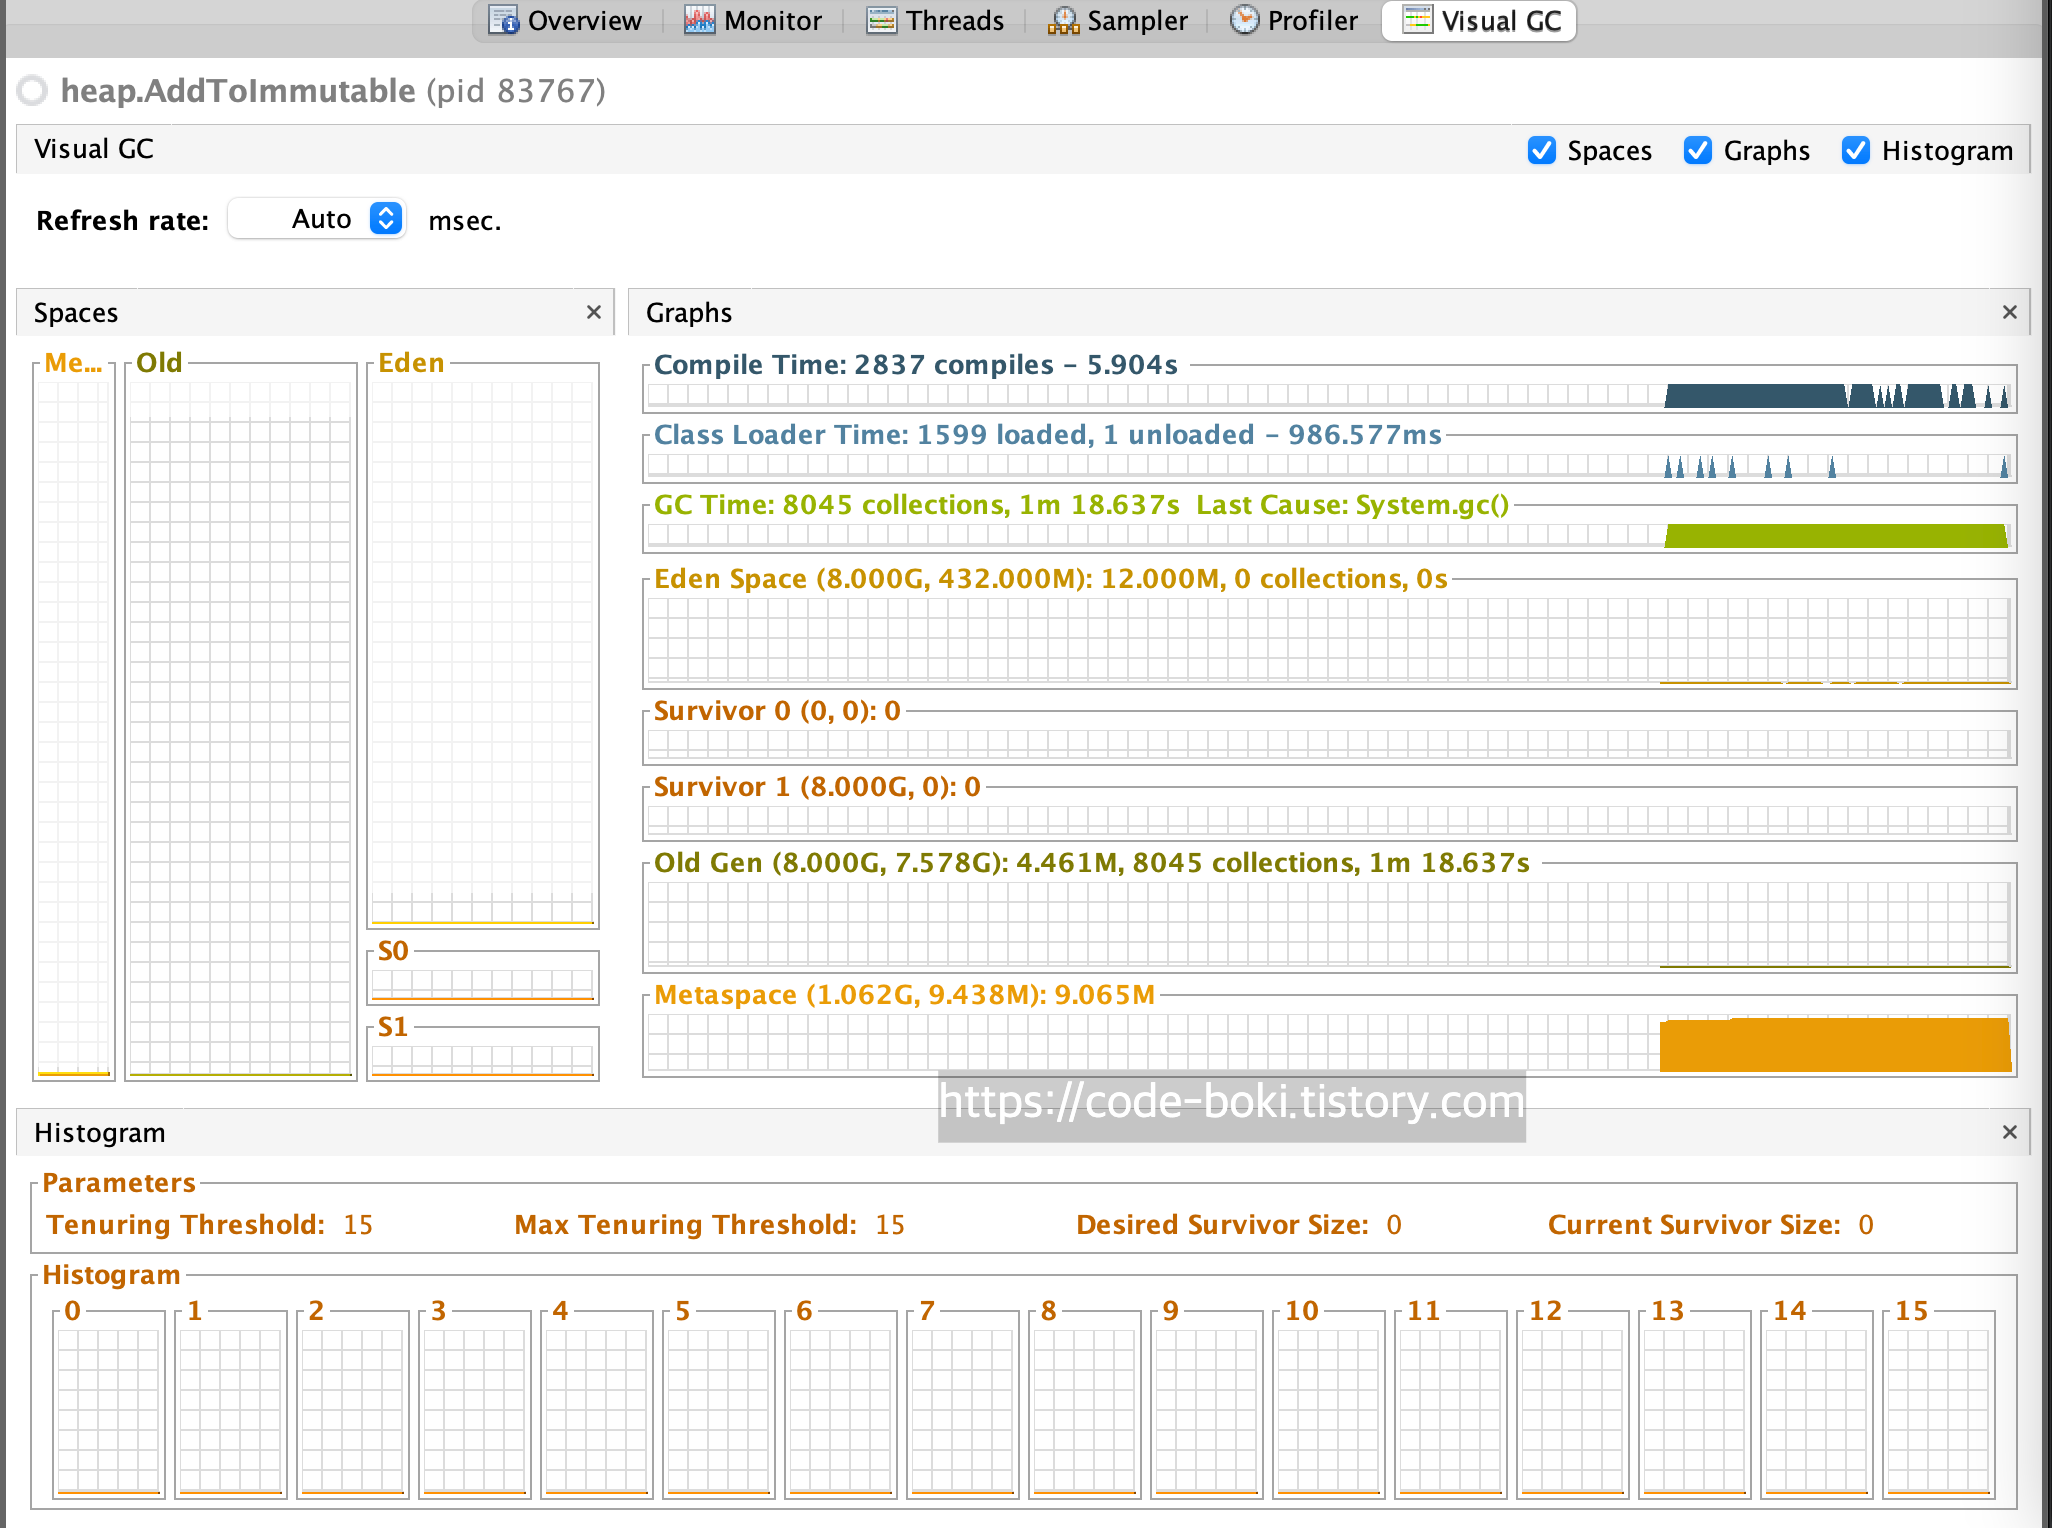Disable the Histogram checkbox
Viewport: 2052px width, 1528px height.
pos(1855,150)
